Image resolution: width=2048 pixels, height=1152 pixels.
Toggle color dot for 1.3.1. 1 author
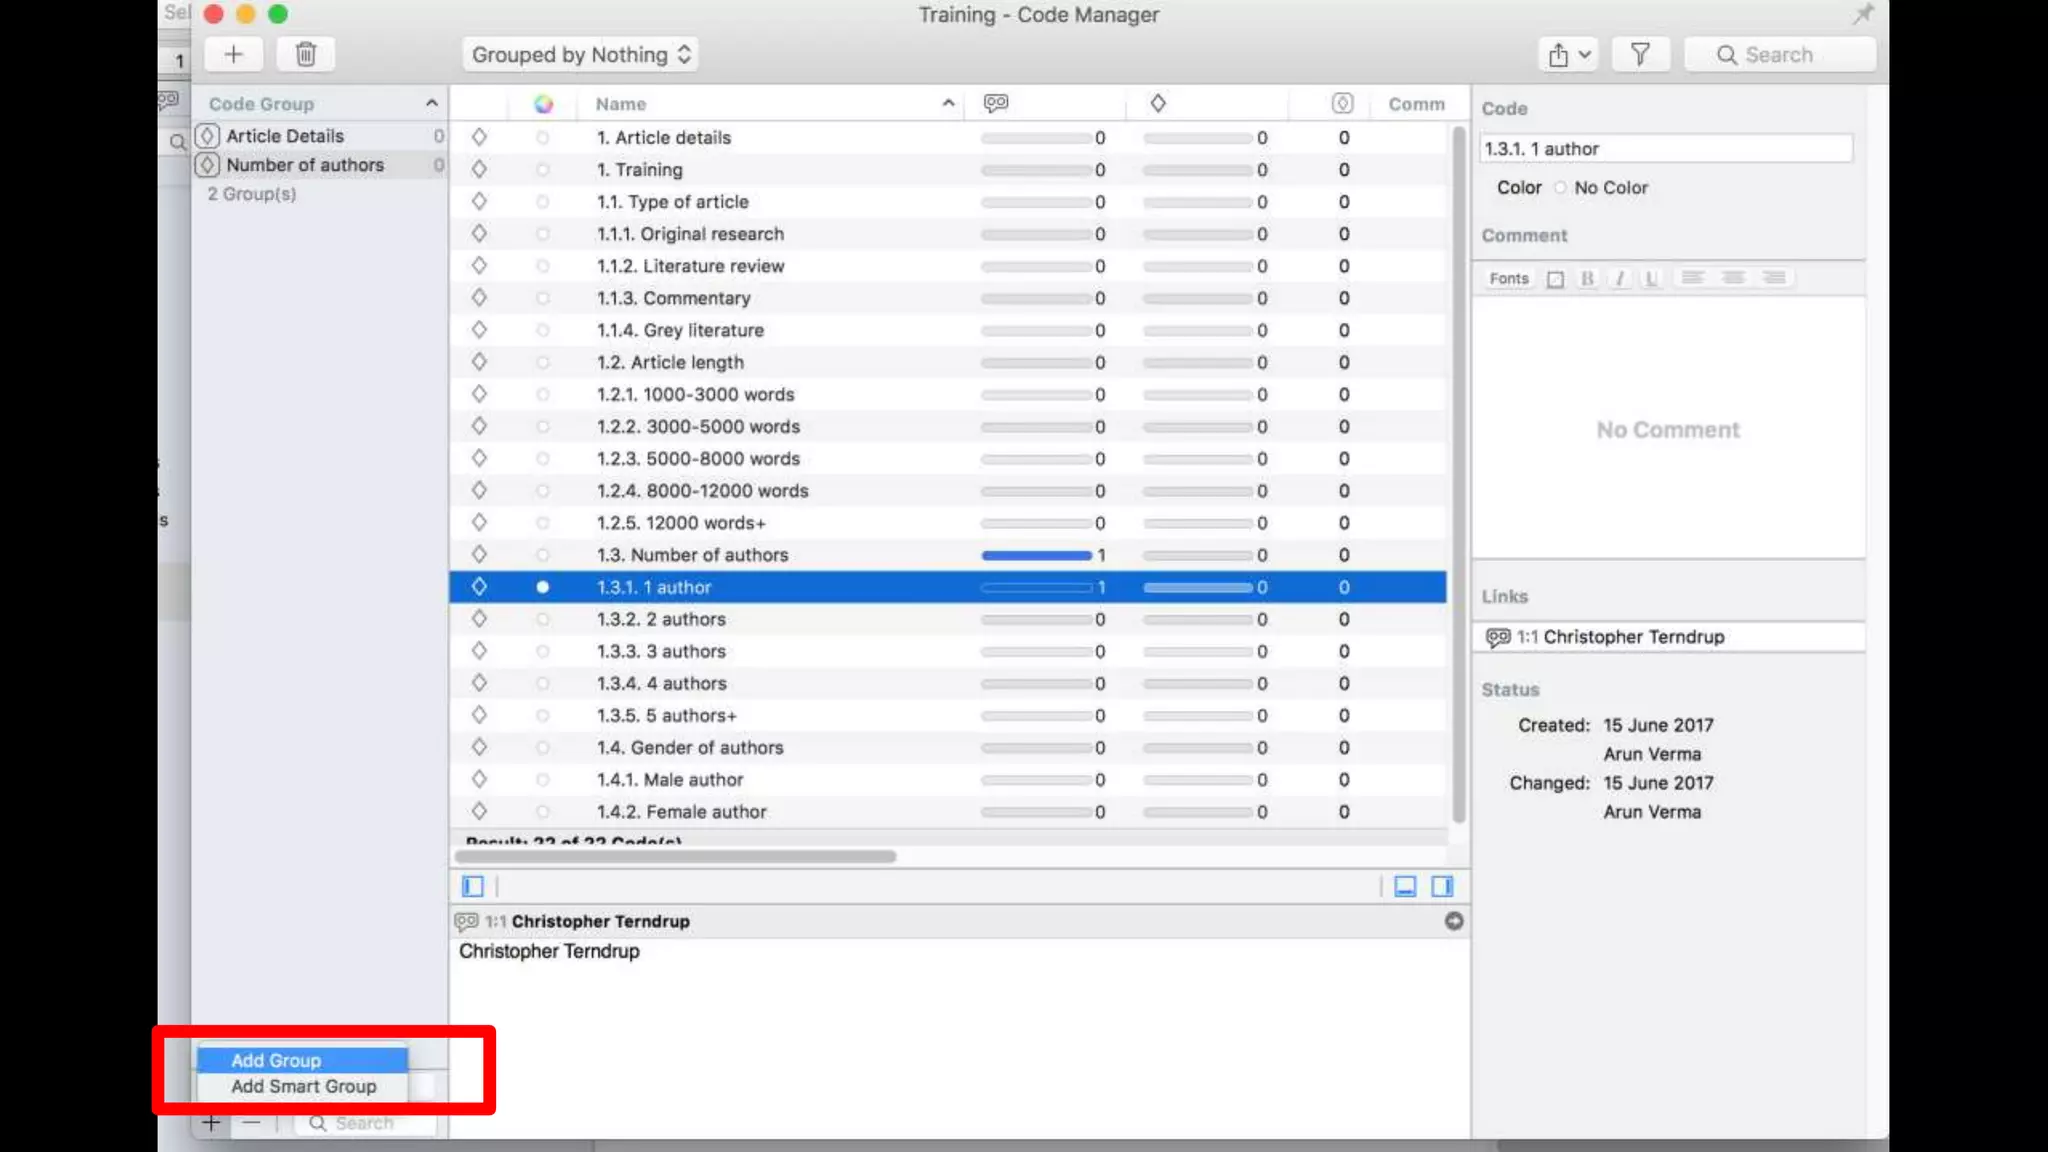(542, 587)
